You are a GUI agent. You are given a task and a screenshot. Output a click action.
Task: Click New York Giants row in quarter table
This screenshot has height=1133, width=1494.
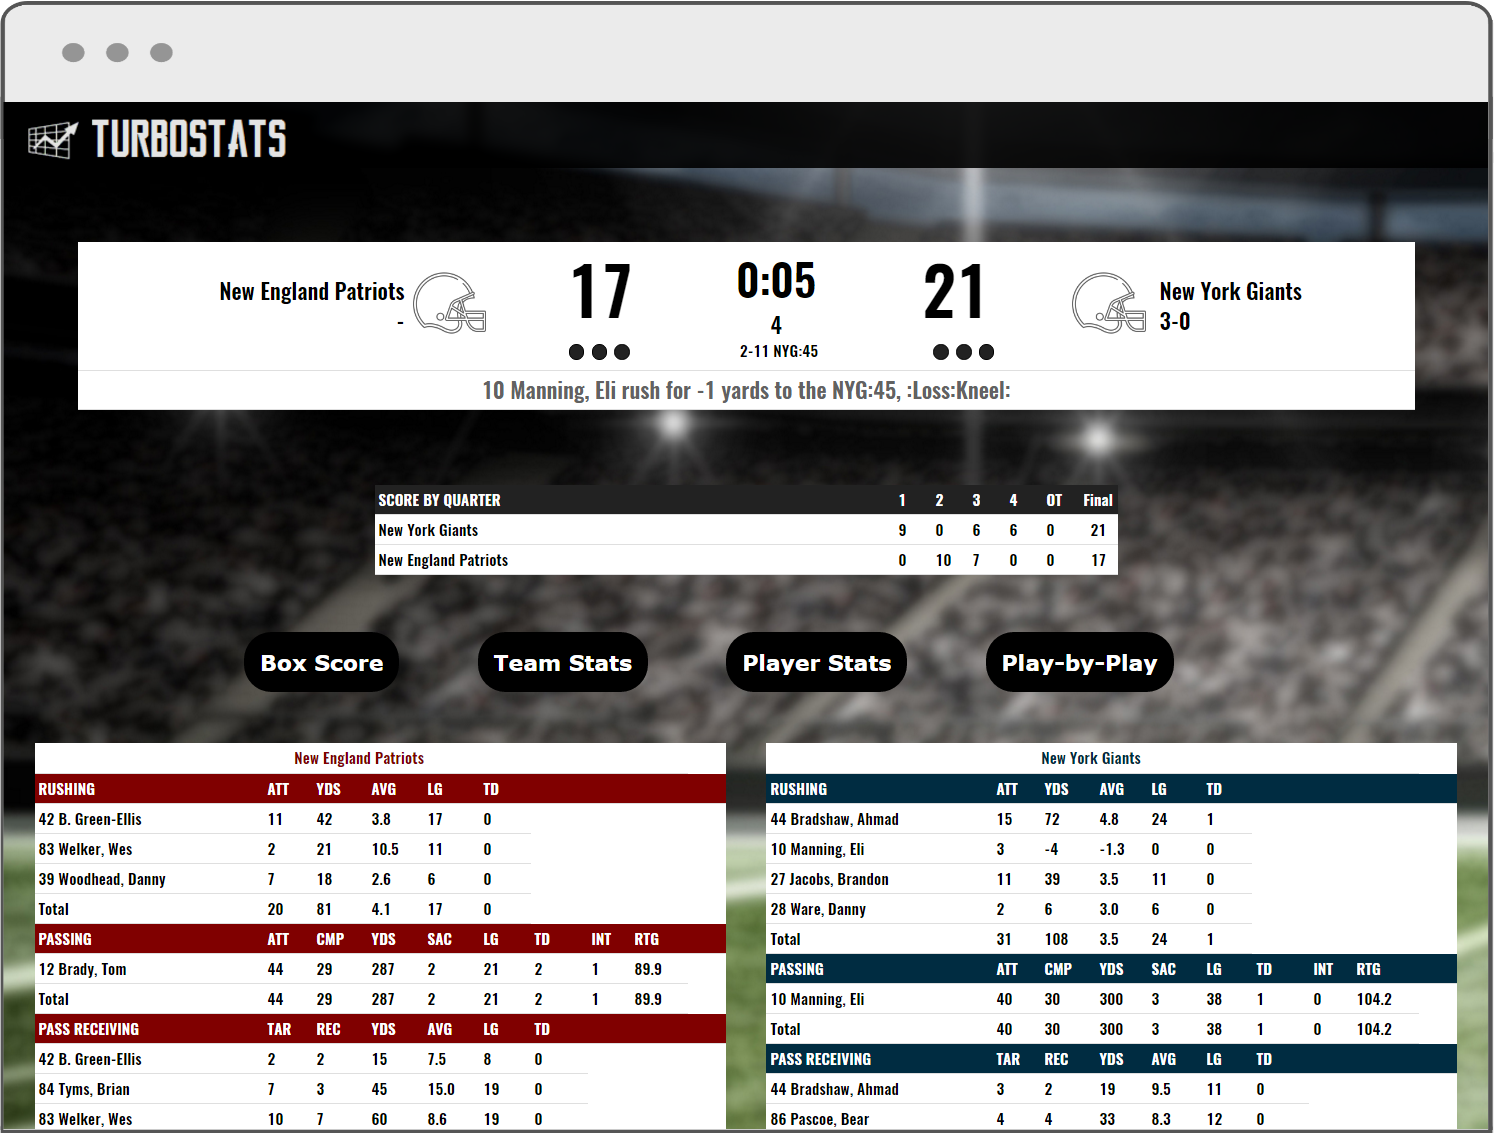[x=746, y=530]
